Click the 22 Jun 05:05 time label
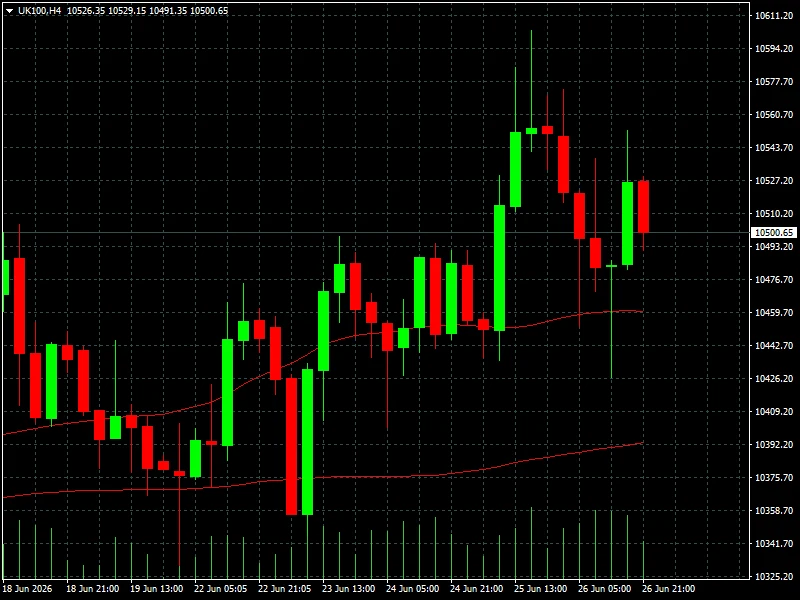The height and width of the screenshot is (600, 800). tap(221, 589)
